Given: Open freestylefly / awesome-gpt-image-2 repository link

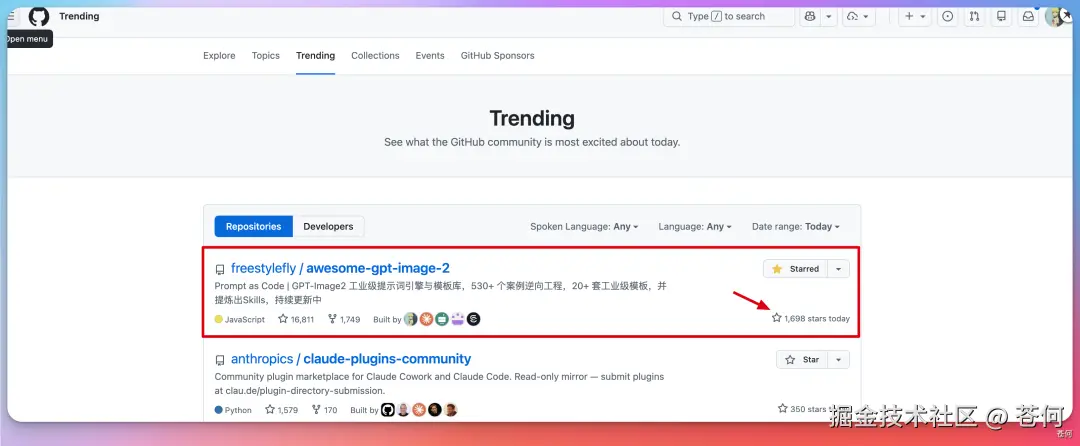Looking at the screenshot, I should pos(340,268).
